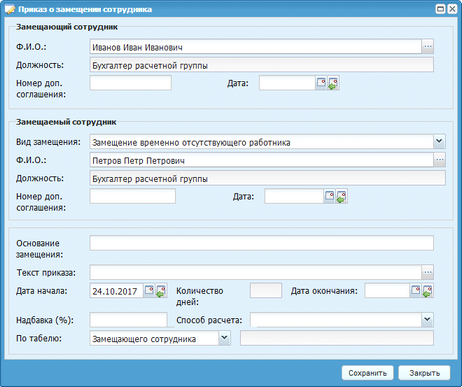Viewport: 462px width, 387px height.
Task: Click the Надбавка (%) input field
Action: [128, 320]
